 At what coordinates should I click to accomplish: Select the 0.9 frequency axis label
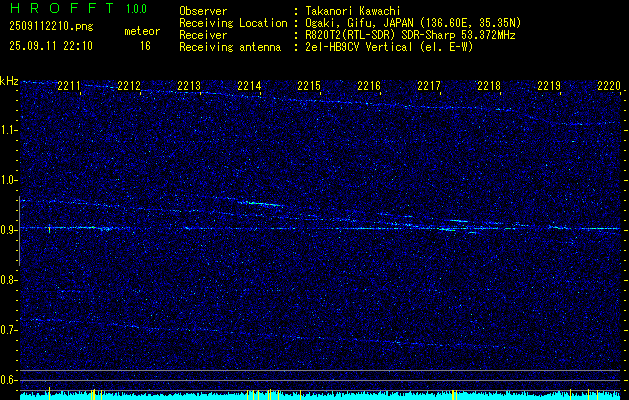pyautogui.click(x=9, y=230)
